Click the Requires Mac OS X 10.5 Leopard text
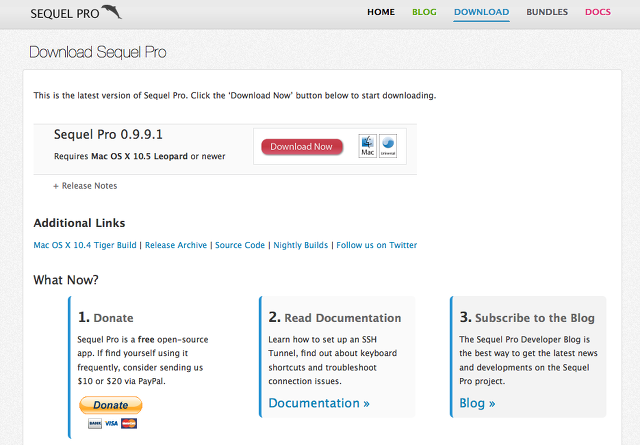Image resolution: width=640 pixels, height=445 pixels. tap(140, 156)
